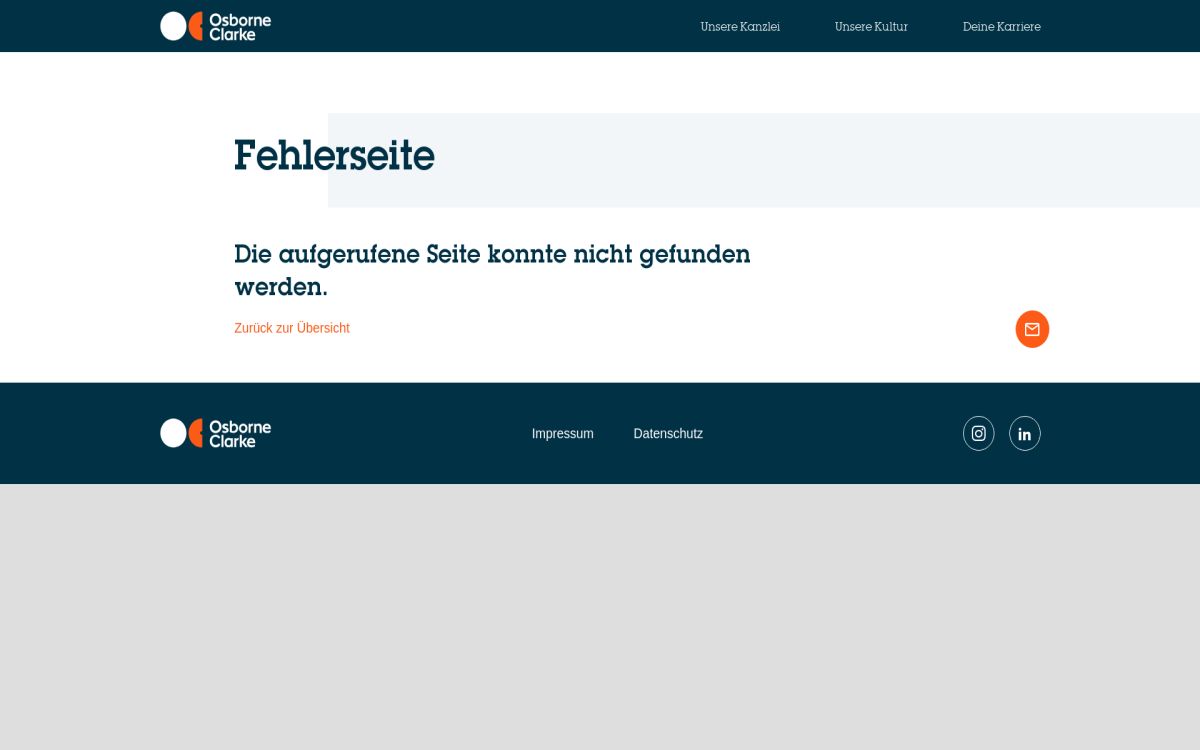Click the Fehlerseite heading
The height and width of the screenshot is (750, 1200).
tap(334, 157)
